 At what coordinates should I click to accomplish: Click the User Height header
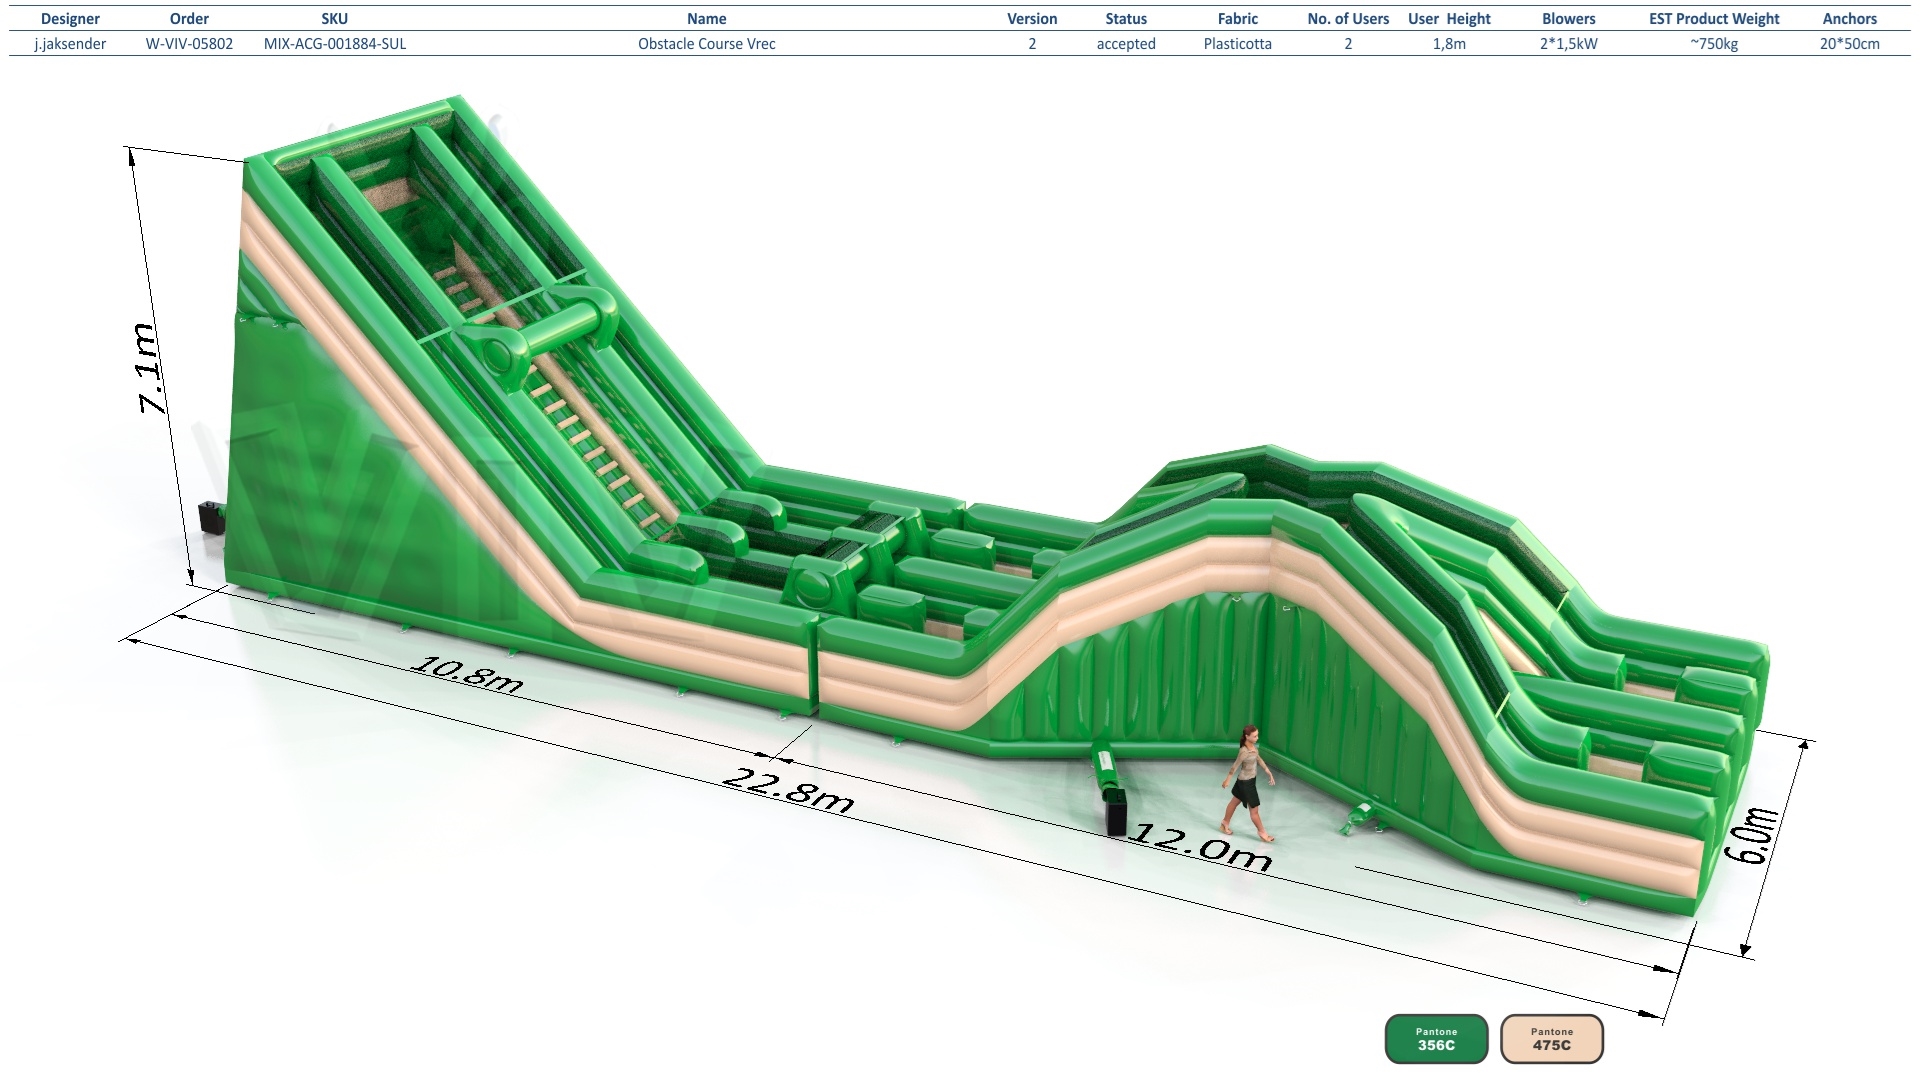tap(1449, 19)
